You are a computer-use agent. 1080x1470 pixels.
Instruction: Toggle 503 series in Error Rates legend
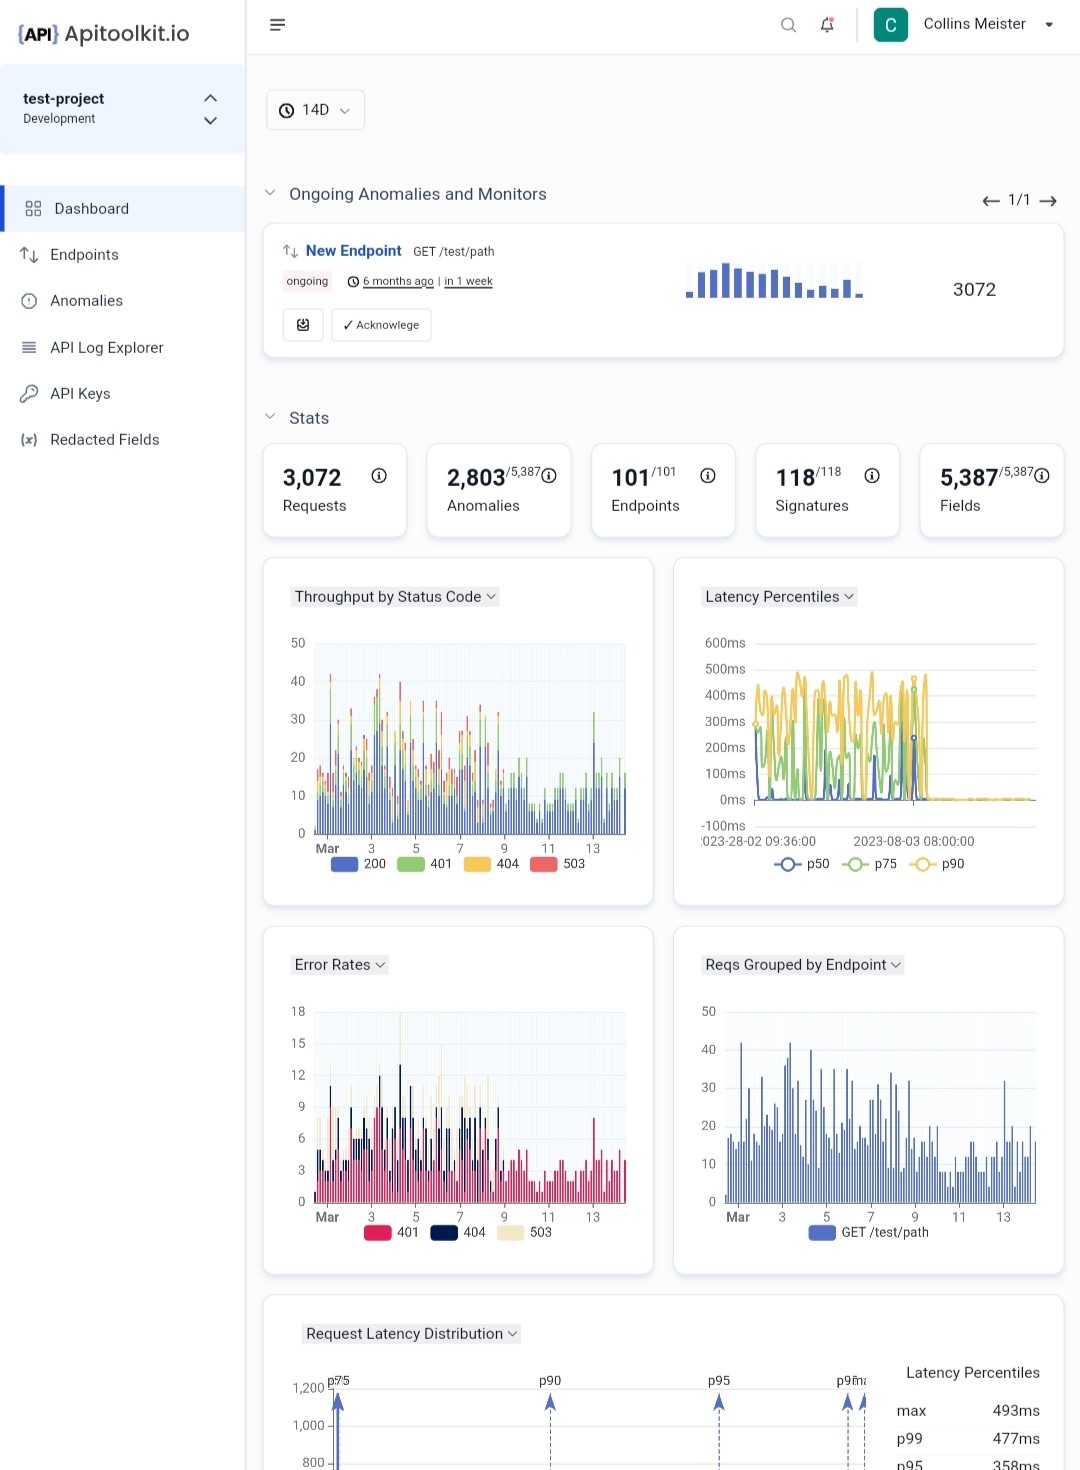525,1233
